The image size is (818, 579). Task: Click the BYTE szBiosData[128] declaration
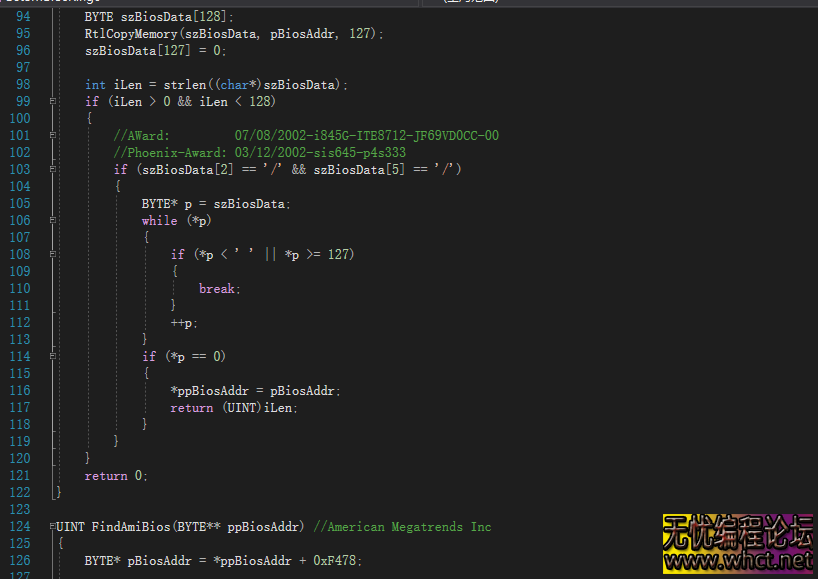[x=158, y=17]
